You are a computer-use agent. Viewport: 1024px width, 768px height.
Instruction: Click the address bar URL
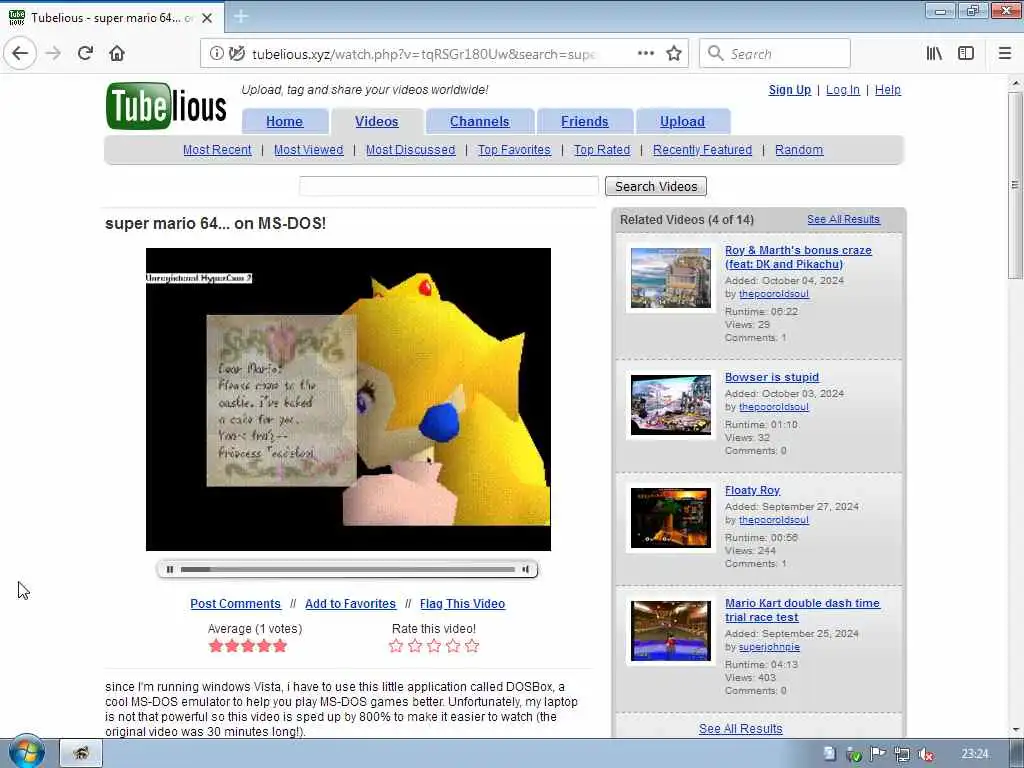click(x=423, y=54)
